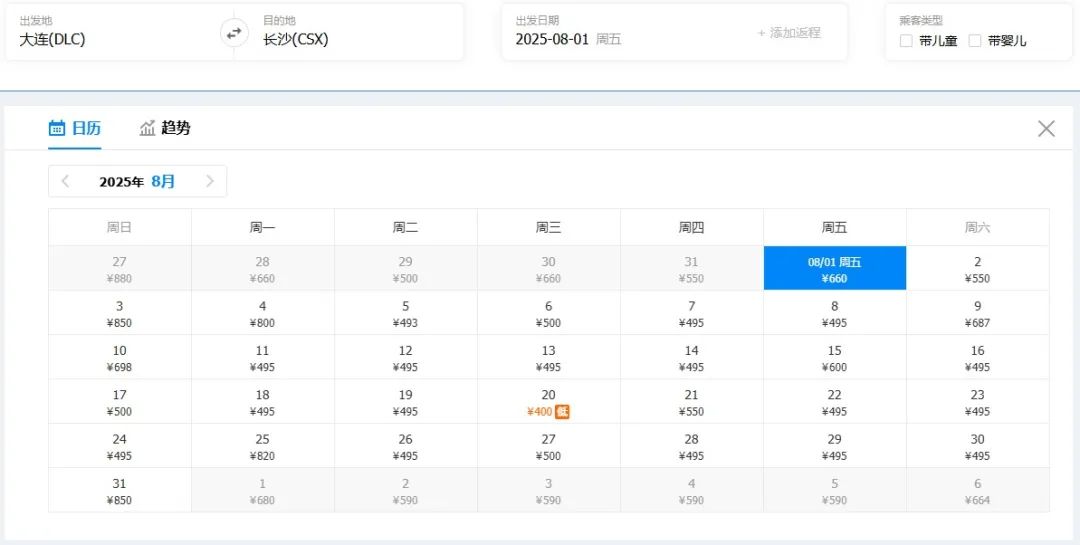Image resolution: width=1080 pixels, height=545 pixels.
Task: Select August 30 priced ¥495
Action: (978, 446)
